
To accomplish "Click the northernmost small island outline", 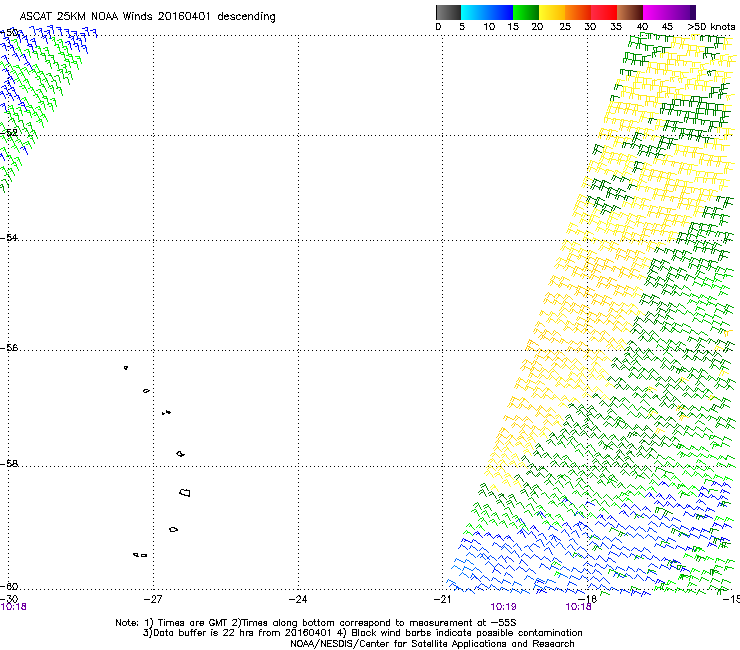I will click(126, 368).
